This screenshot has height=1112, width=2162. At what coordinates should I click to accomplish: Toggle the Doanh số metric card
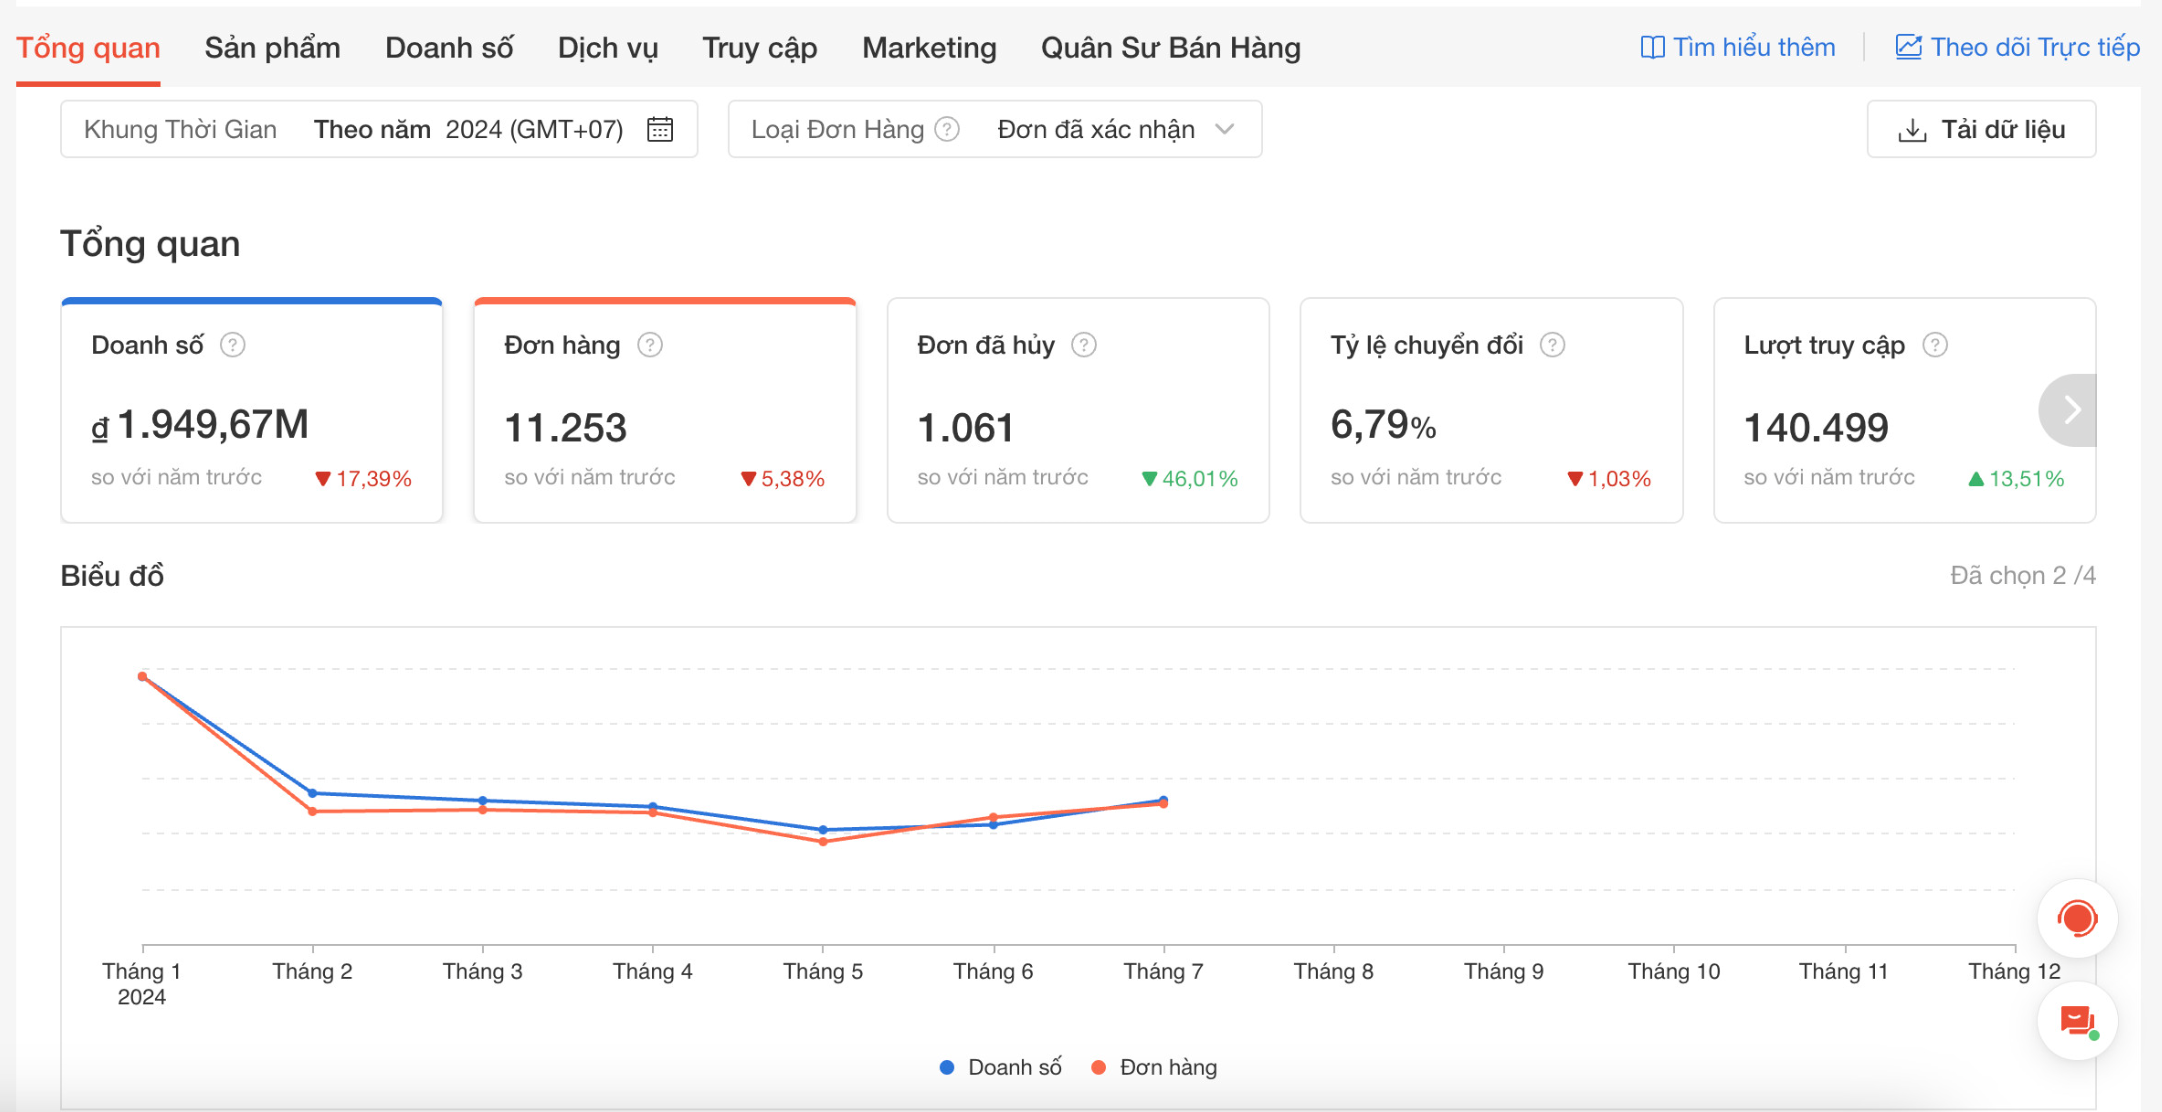[251, 410]
